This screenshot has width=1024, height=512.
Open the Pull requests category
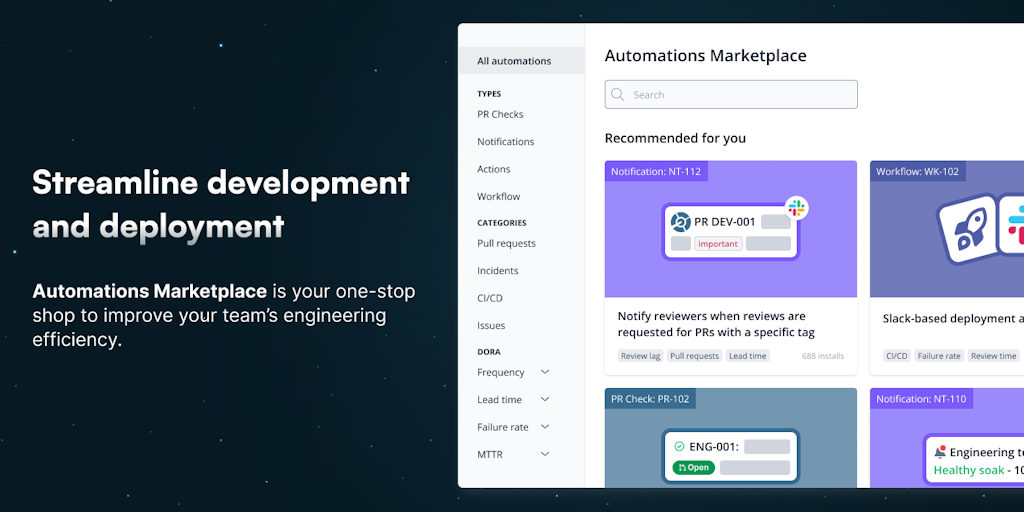[506, 243]
